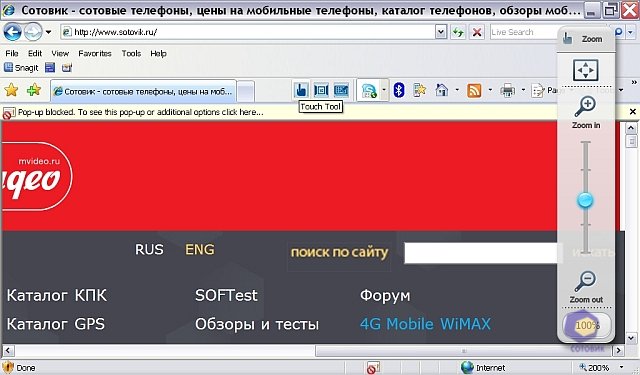Open Favorites Center with the yellow star
Image resolution: width=640 pixels, height=375 pixels.
11,90
